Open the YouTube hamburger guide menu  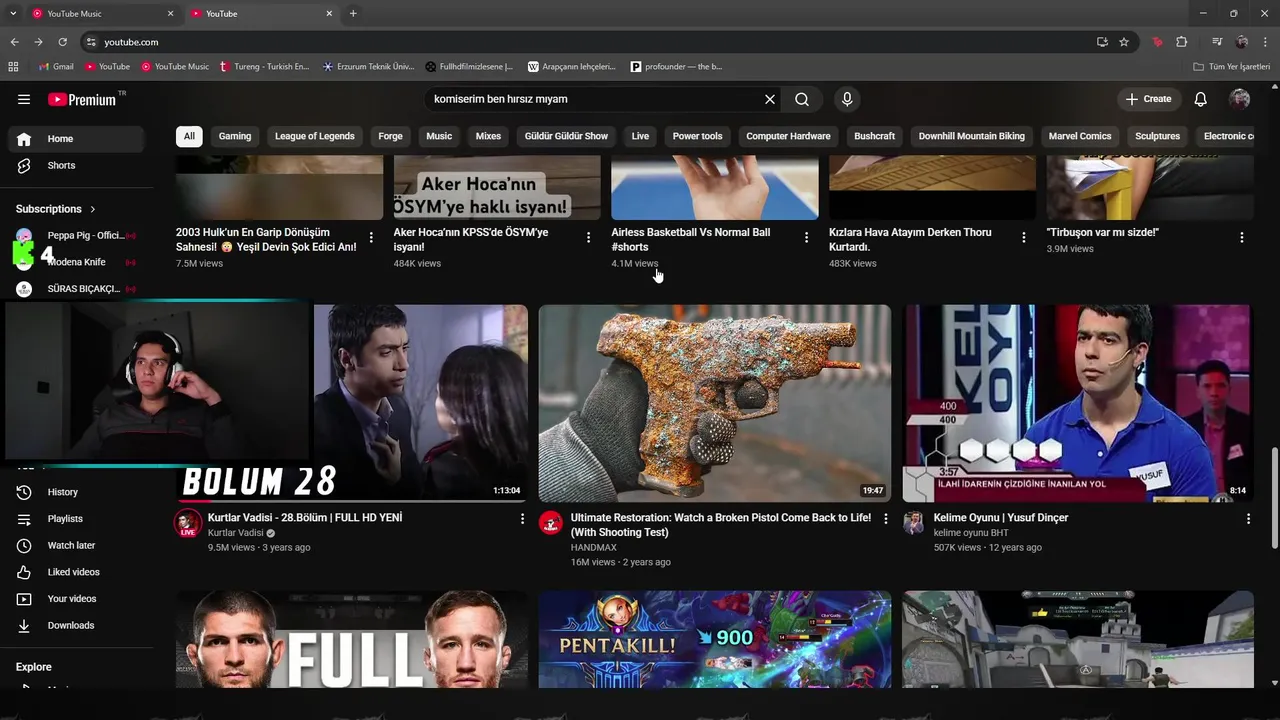[24, 99]
